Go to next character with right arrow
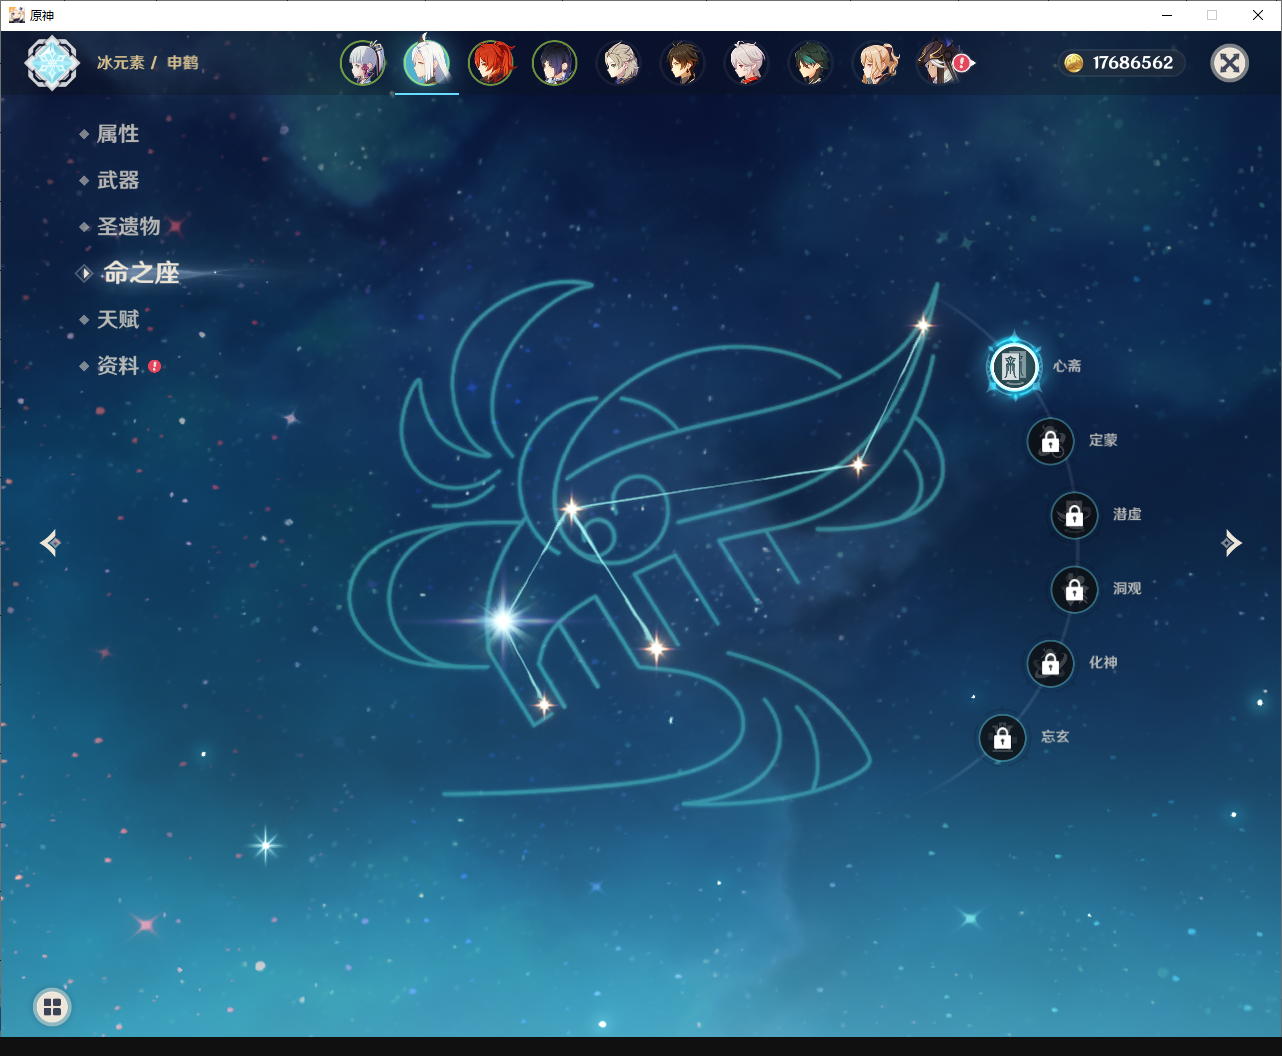The height and width of the screenshot is (1056, 1282). [x=1231, y=543]
